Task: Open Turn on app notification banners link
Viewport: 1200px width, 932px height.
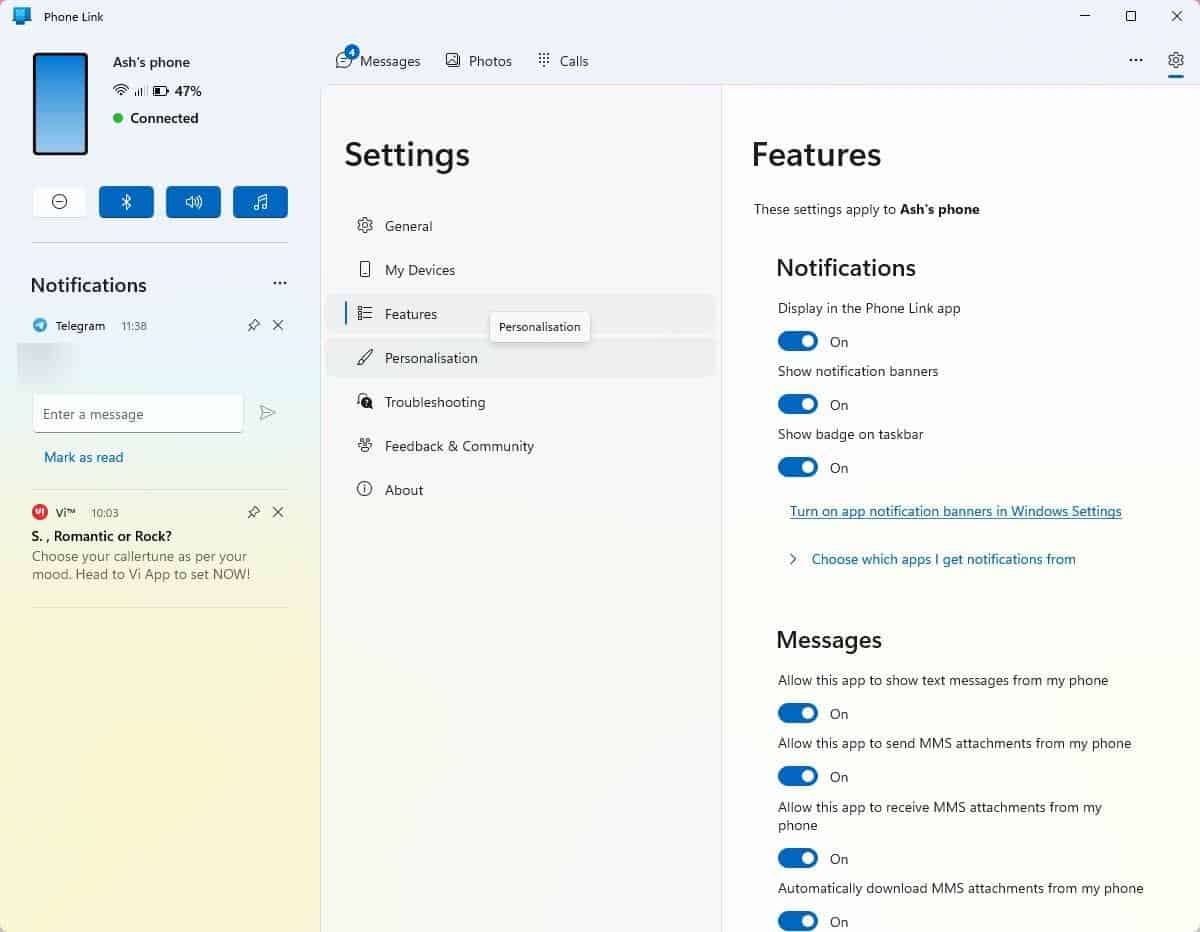Action: (x=955, y=511)
